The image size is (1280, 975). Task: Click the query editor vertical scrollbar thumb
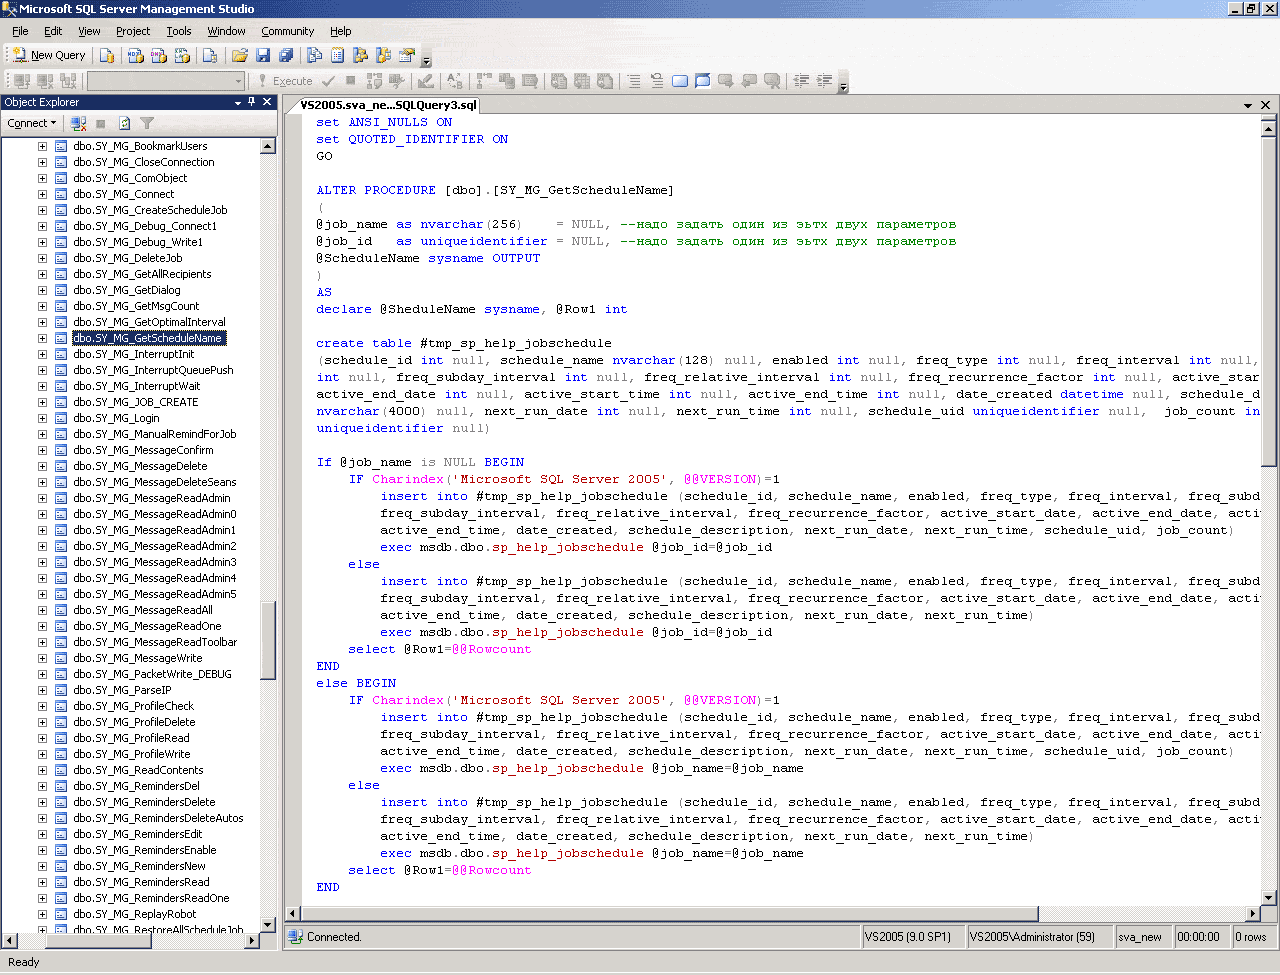[x=1269, y=301]
